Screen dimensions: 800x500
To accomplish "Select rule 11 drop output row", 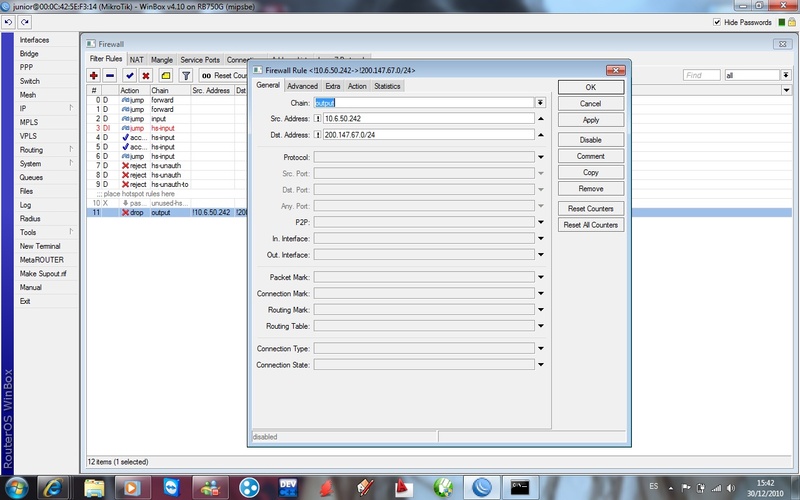I will (x=166, y=212).
